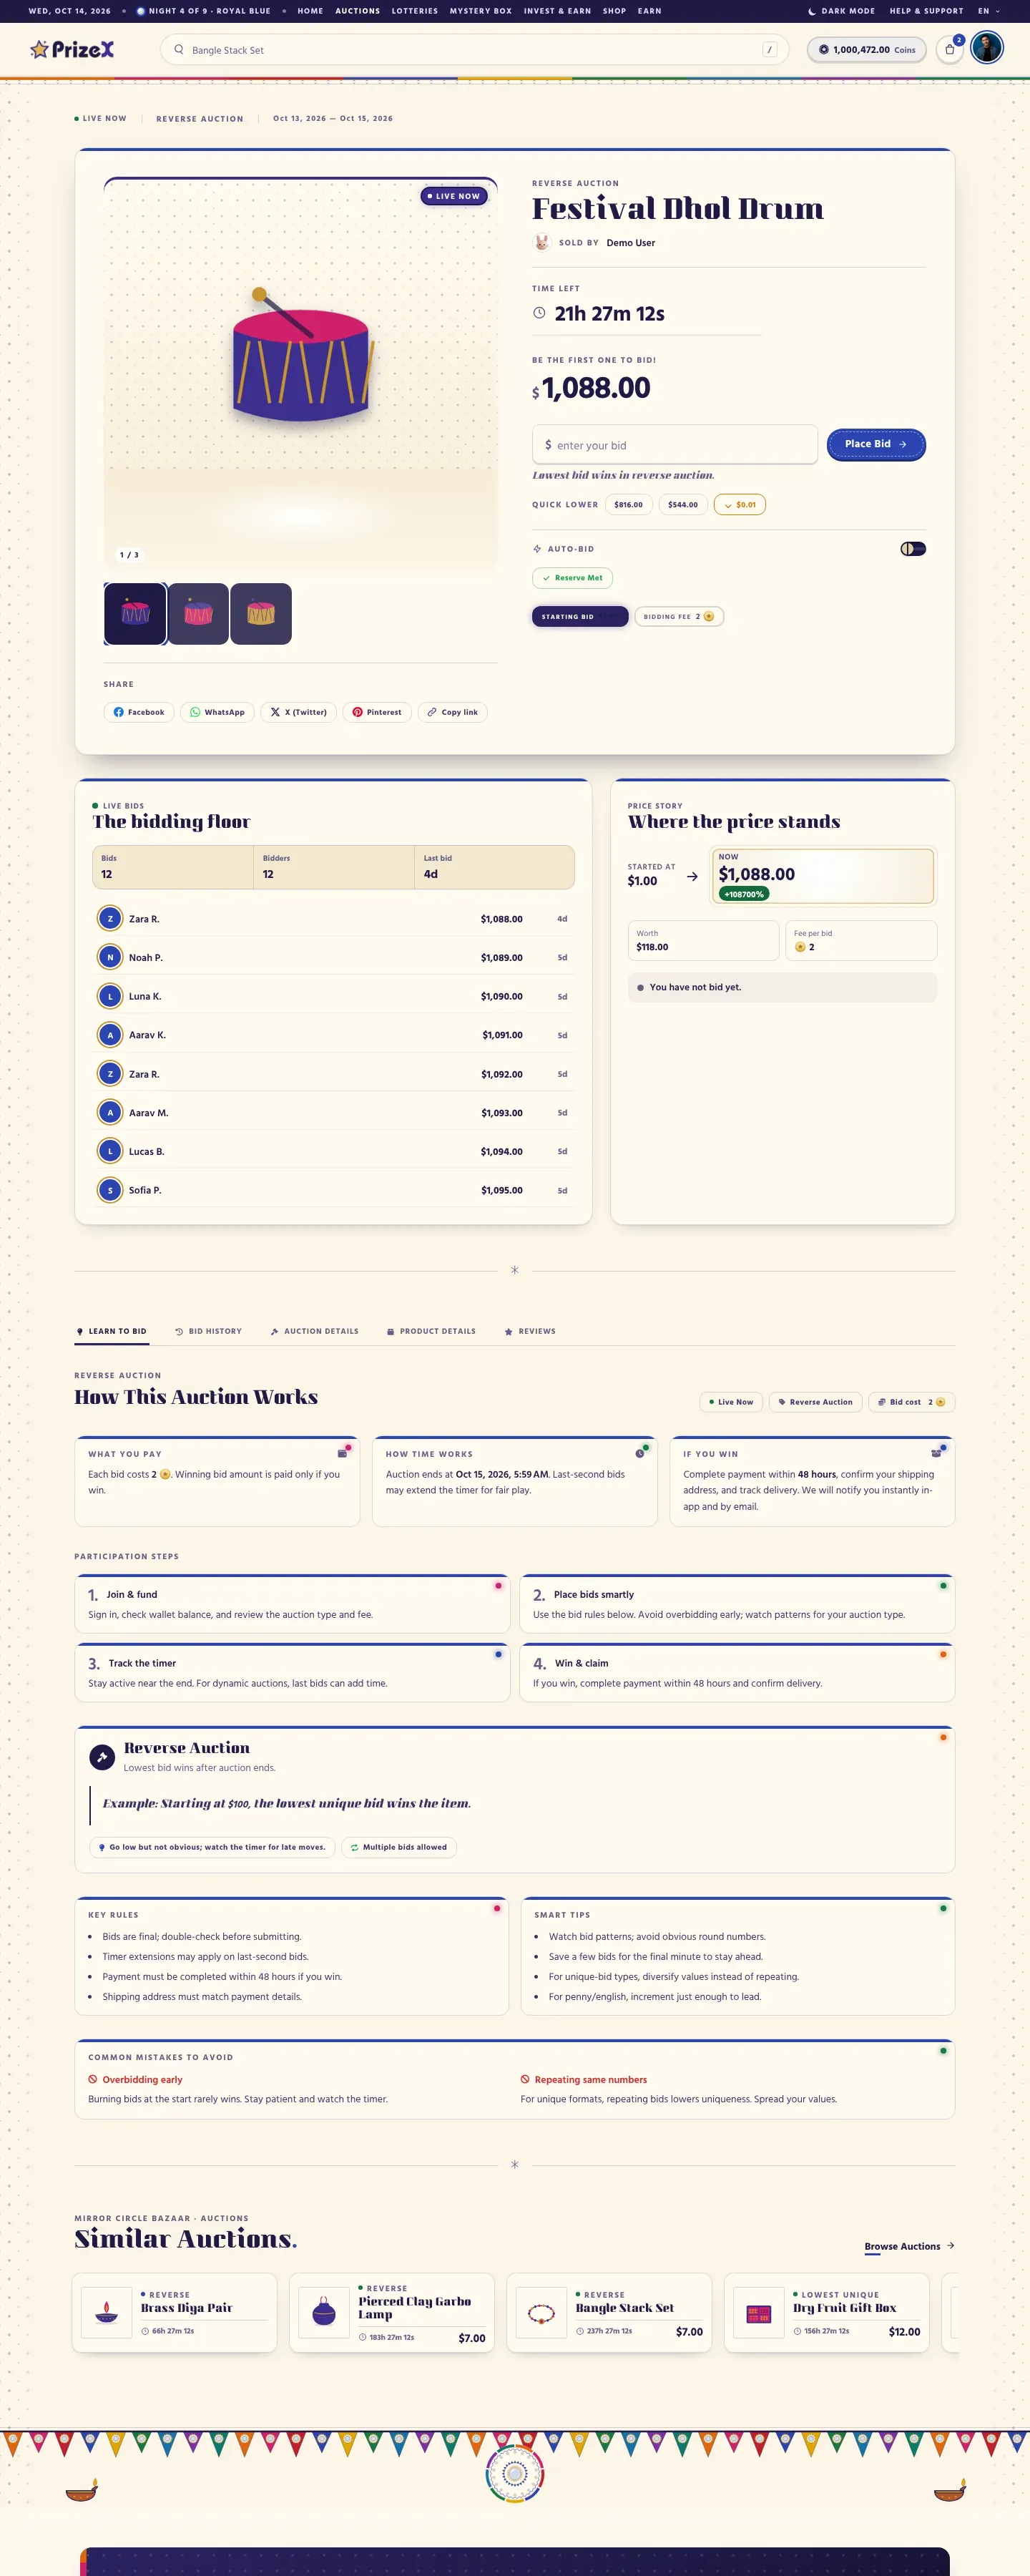The image size is (1030, 2576).
Task: Open the user profile avatar
Action: pos(987,48)
